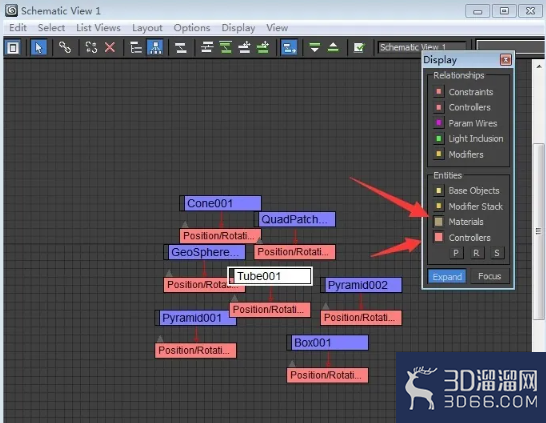This screenshot has height=423, width=546.
Task: Open the Edit menu
Action: click(x=18, y=28)
